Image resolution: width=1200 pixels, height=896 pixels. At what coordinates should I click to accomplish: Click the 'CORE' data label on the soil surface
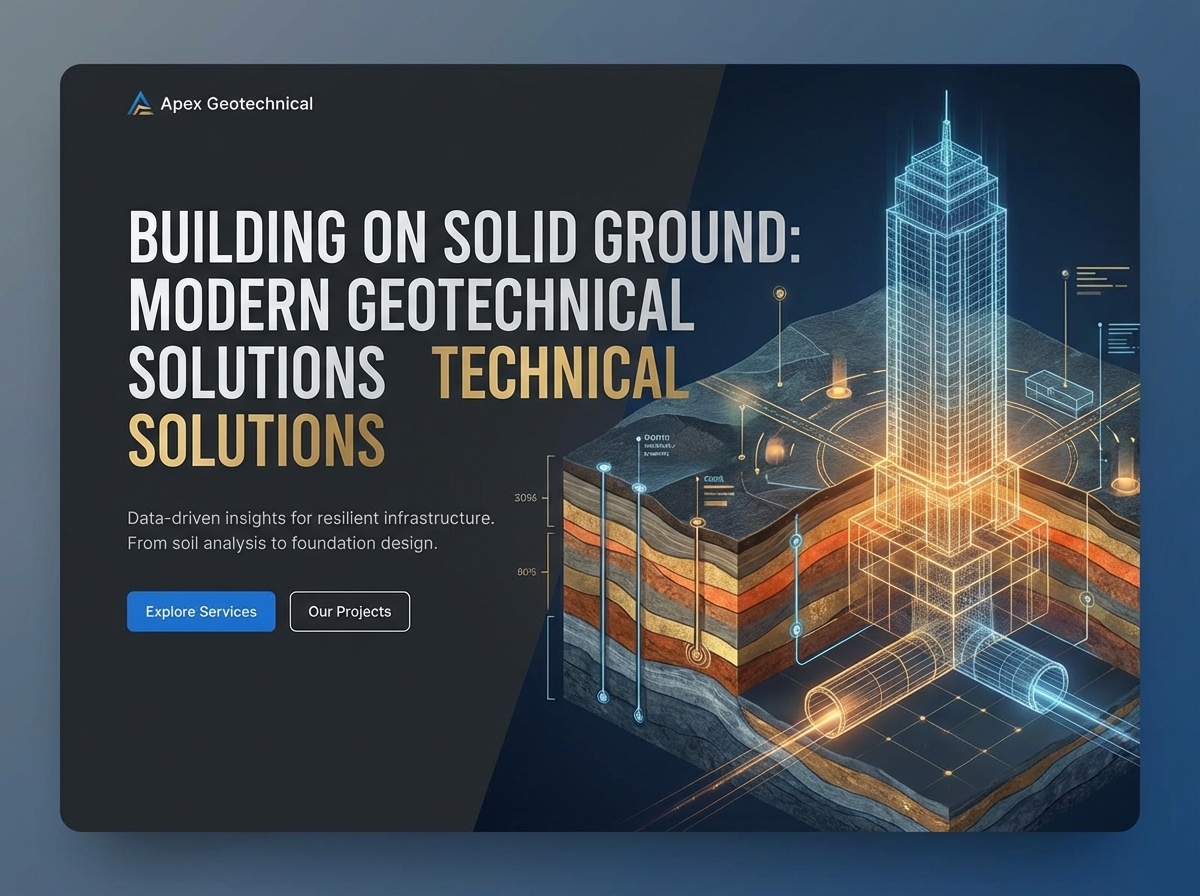[x=712, y=479]
